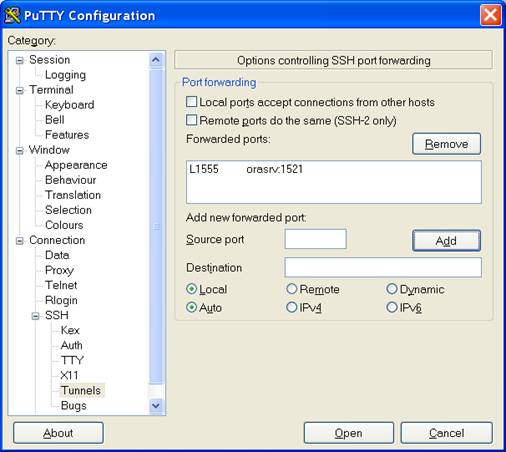Open the SSH session
Screen dimensions: 506x452
[x=349, y=433]
